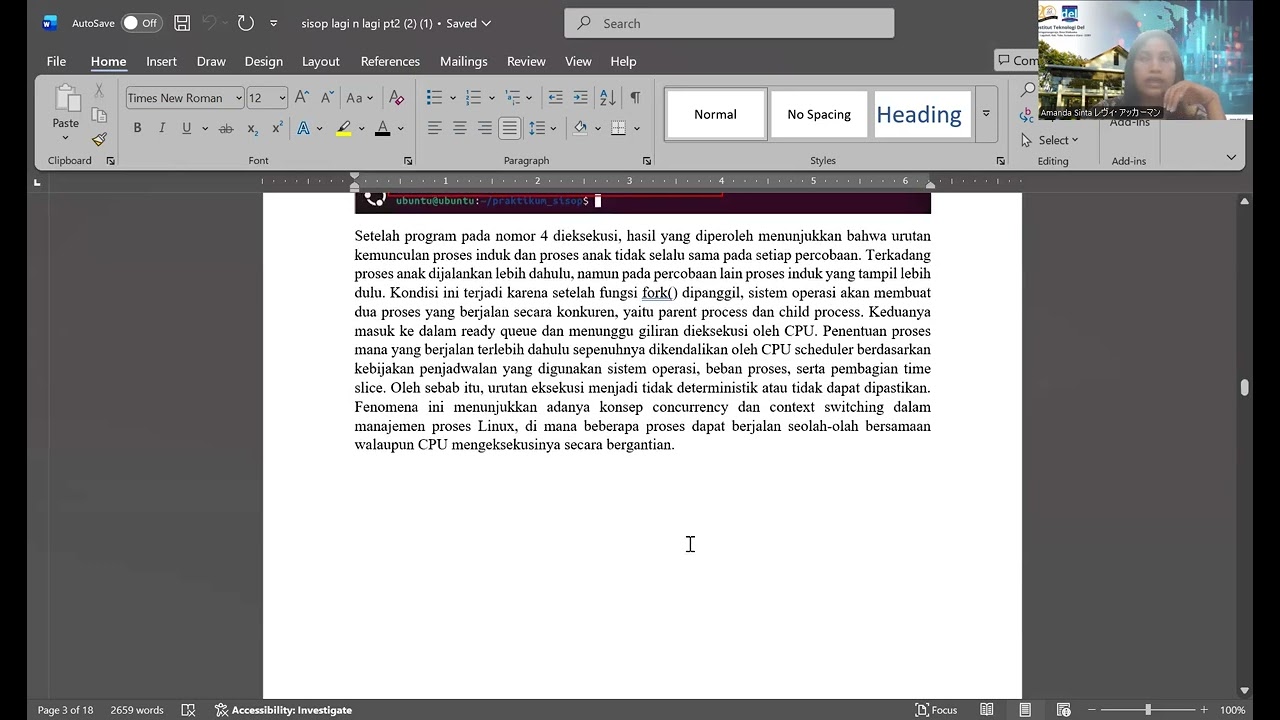Open Clipboard pane launcher
1280x720 pixels.
[110, 161]
